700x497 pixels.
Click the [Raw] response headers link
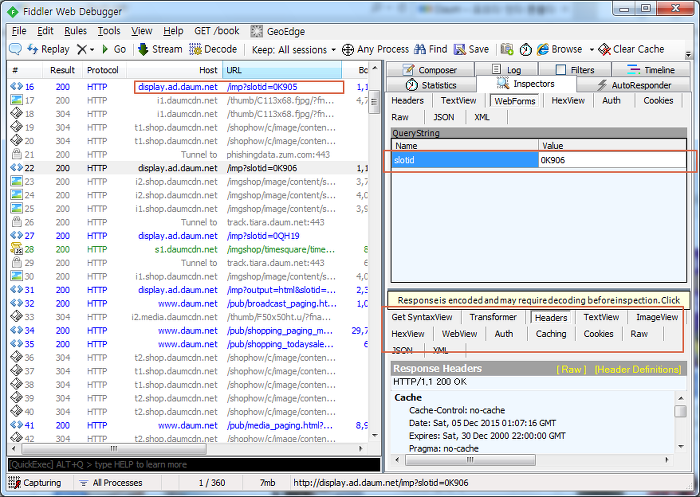[x=571, y=369]
